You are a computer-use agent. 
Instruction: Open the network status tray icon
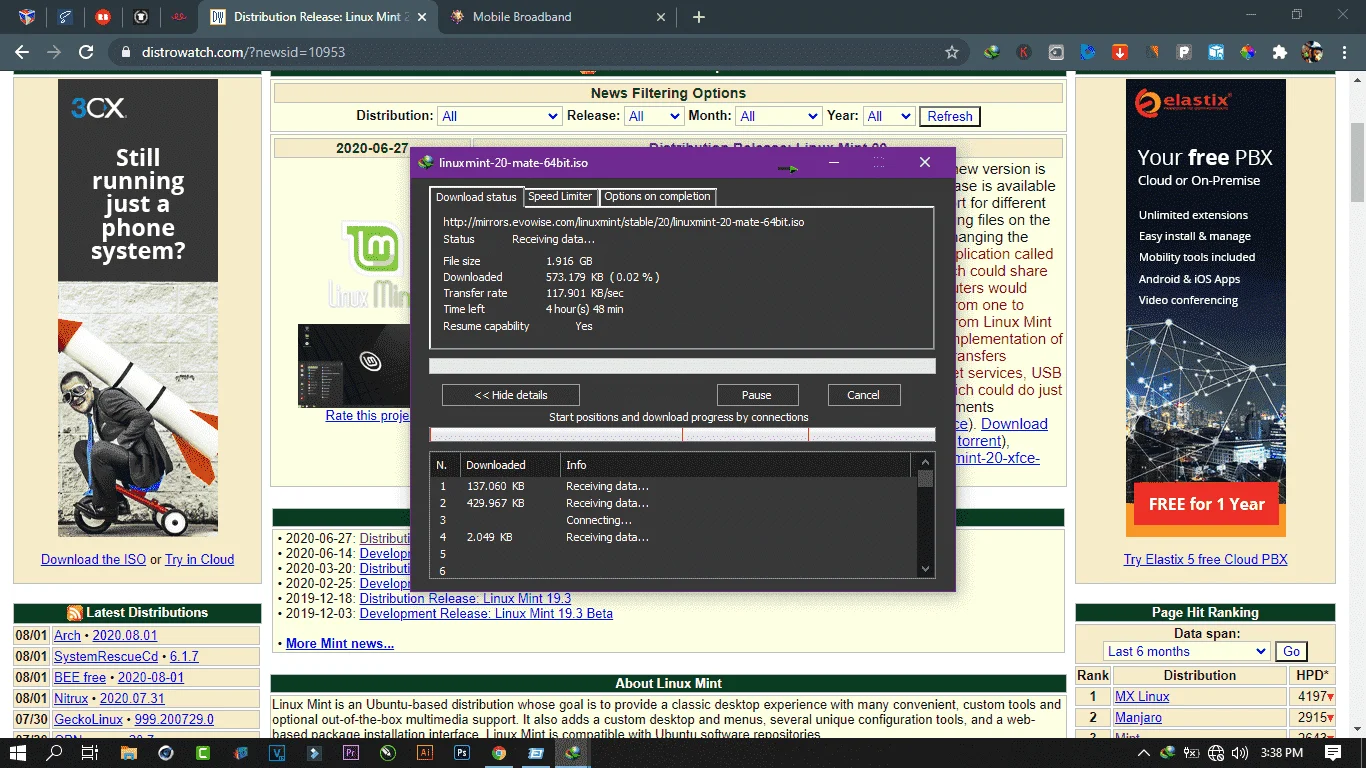tap(1216, 753)
